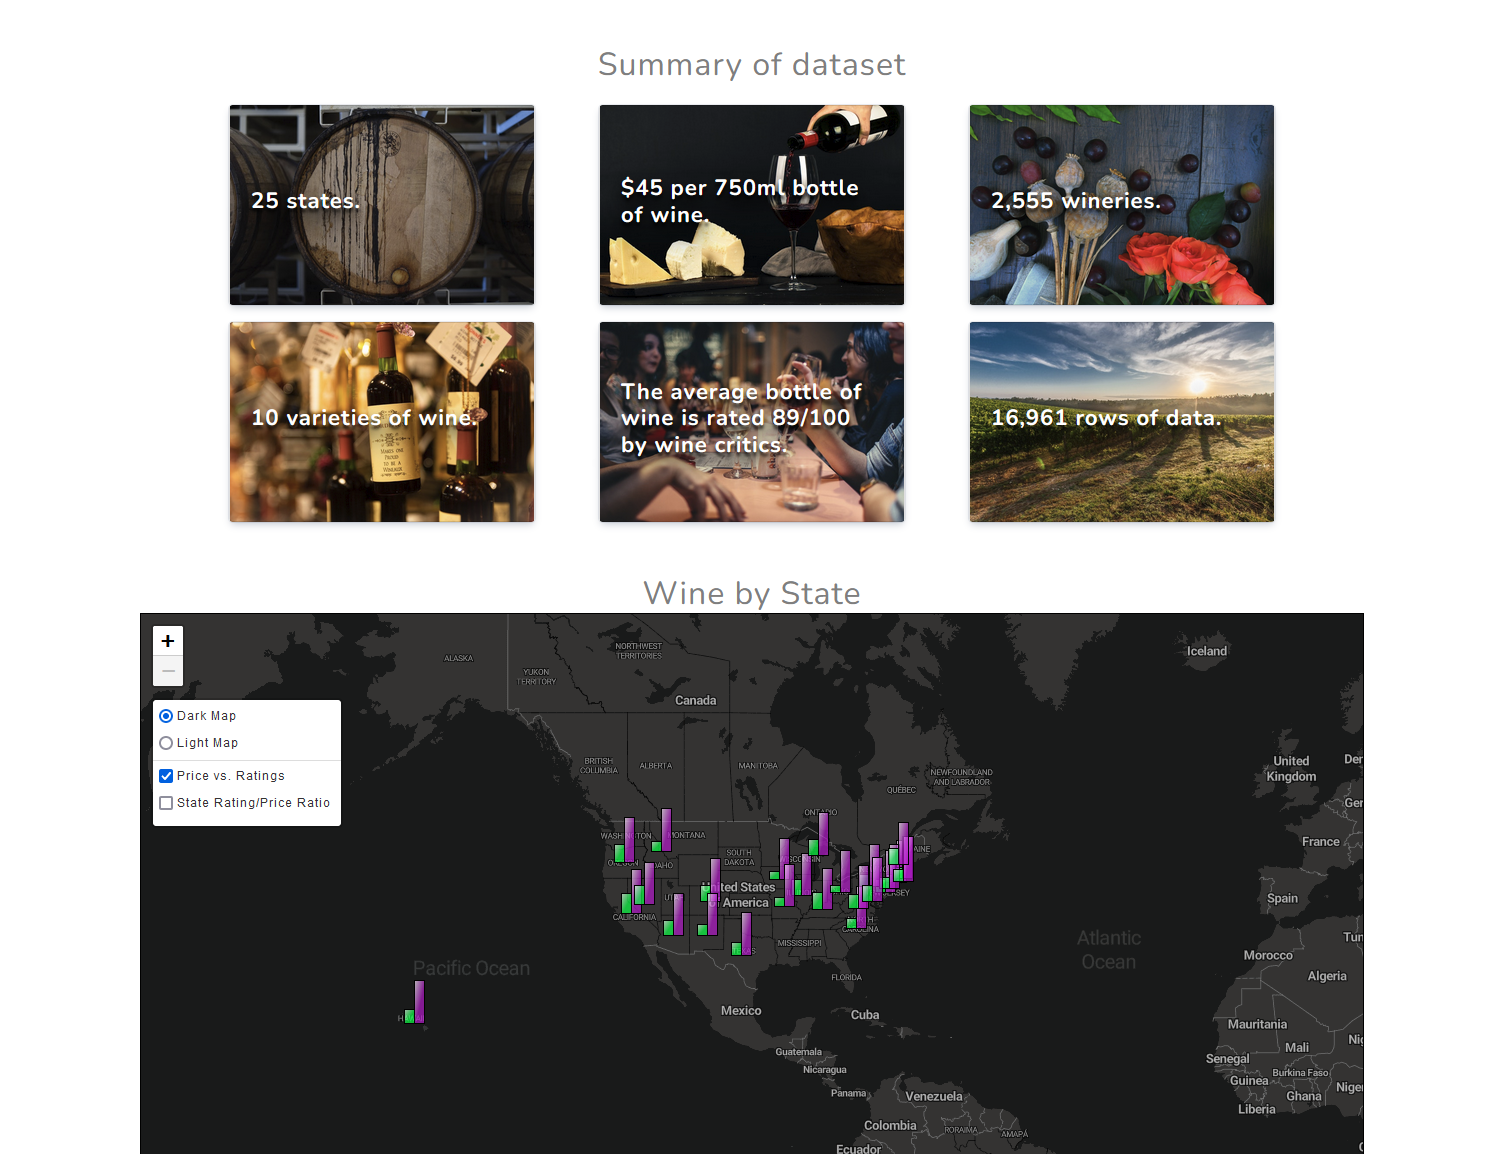
Task: Click the 16,961 rows of data card
Action: tap(1122, 422)
